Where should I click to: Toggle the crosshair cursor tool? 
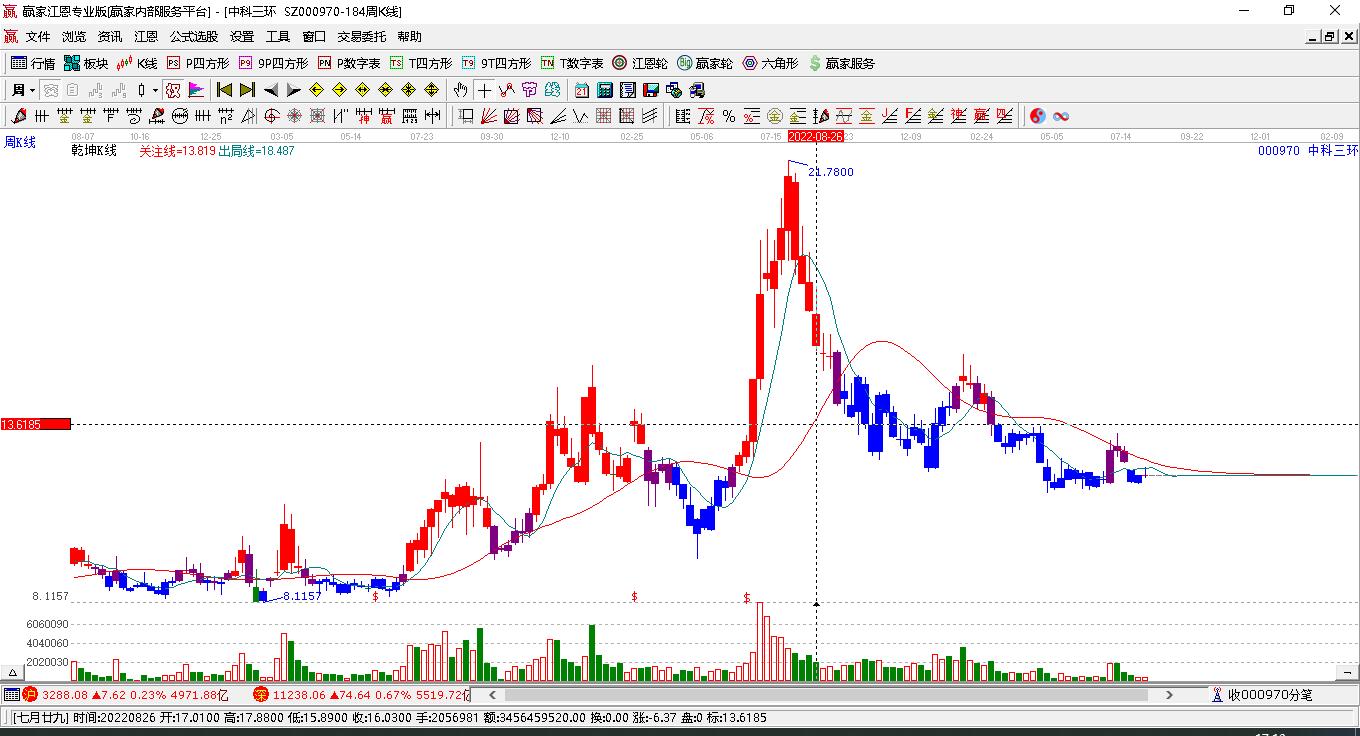[x=484, y=90]
